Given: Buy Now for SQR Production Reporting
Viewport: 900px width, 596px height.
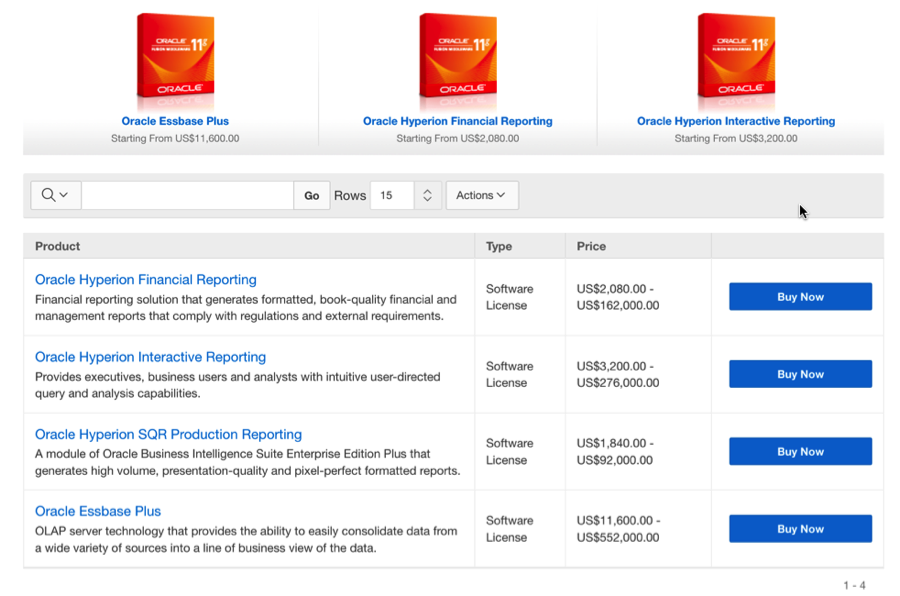Looking at the screenshot, I should click(x=800, y=451).
